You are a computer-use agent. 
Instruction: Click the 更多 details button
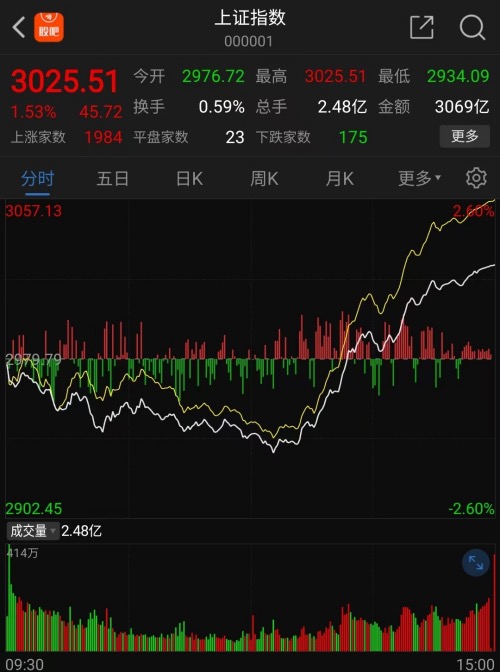[x=464, y=136]
